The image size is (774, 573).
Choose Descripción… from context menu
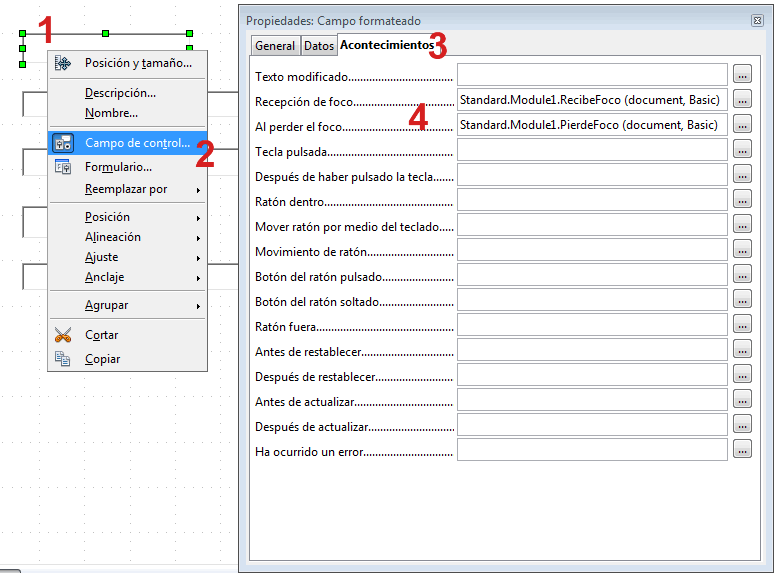(127, 93)
